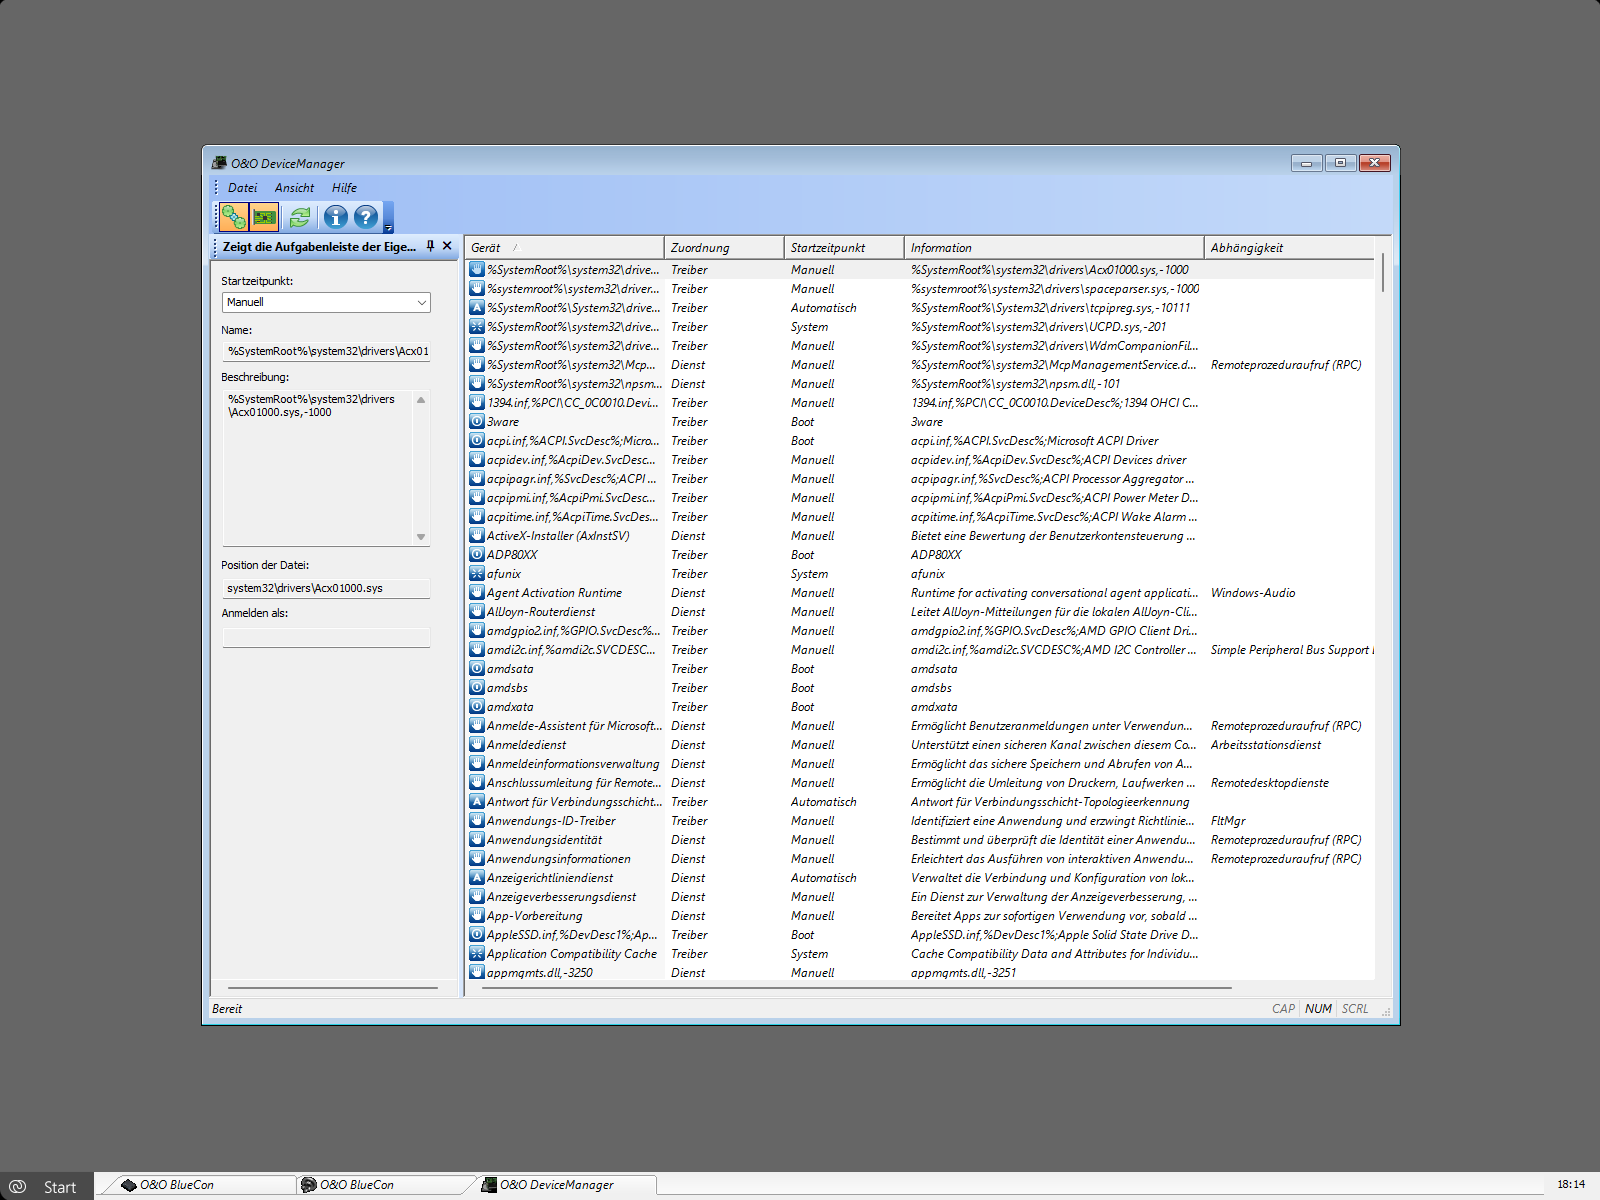Image resolution: width=1600 pixels, height=1200 pixels.
Task: Toggle the services view toolbar icon with green gears
Action: [233, 217]
